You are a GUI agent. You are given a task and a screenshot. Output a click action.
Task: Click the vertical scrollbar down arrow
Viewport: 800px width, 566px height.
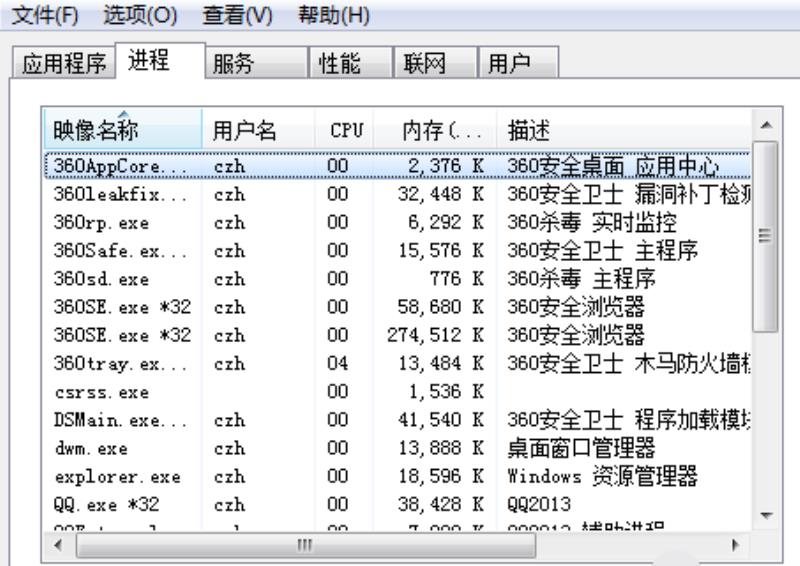click(x=766, y=515)
